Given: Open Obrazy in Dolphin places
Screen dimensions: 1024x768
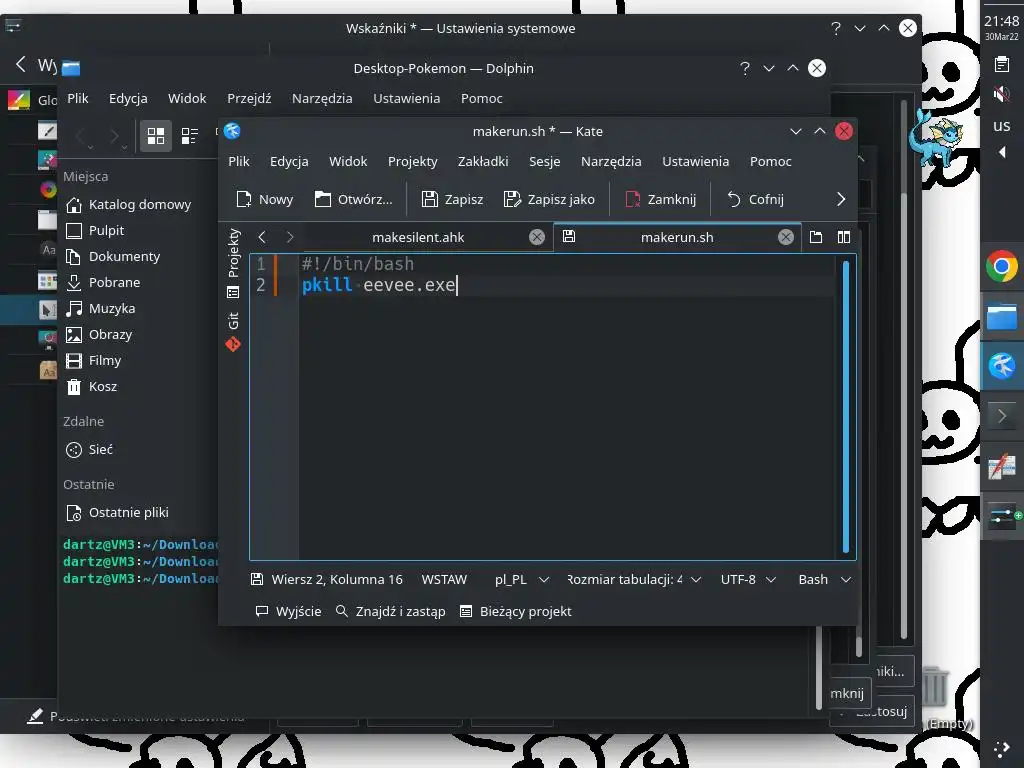Looking at the screenshot, I should [99, 334].
